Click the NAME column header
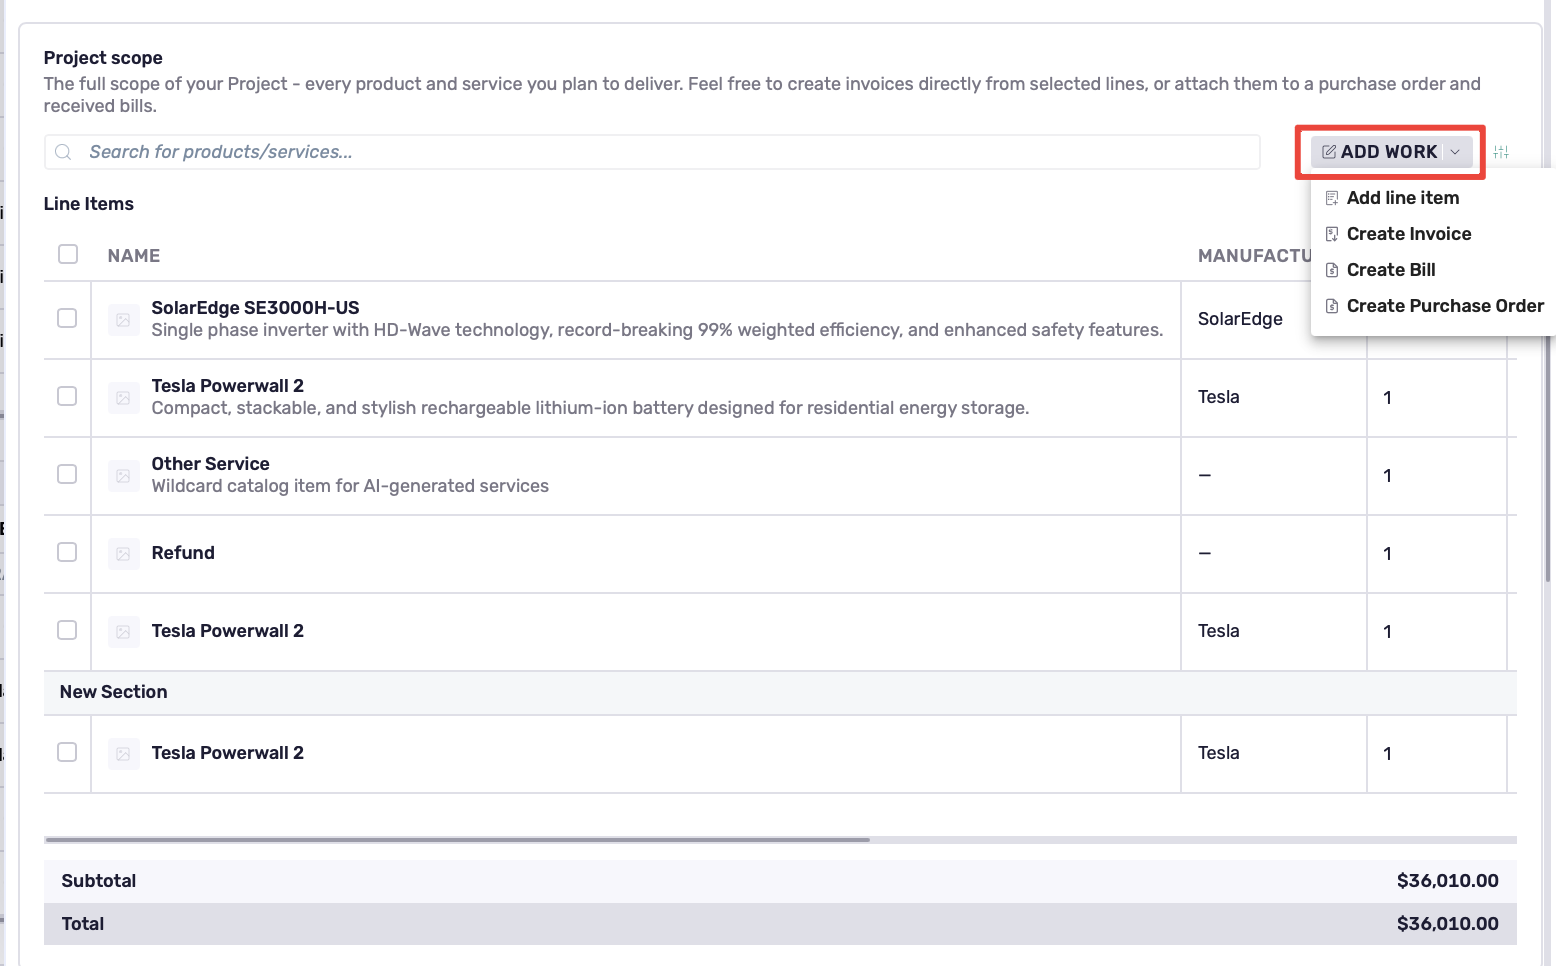 tap(134, 256)
